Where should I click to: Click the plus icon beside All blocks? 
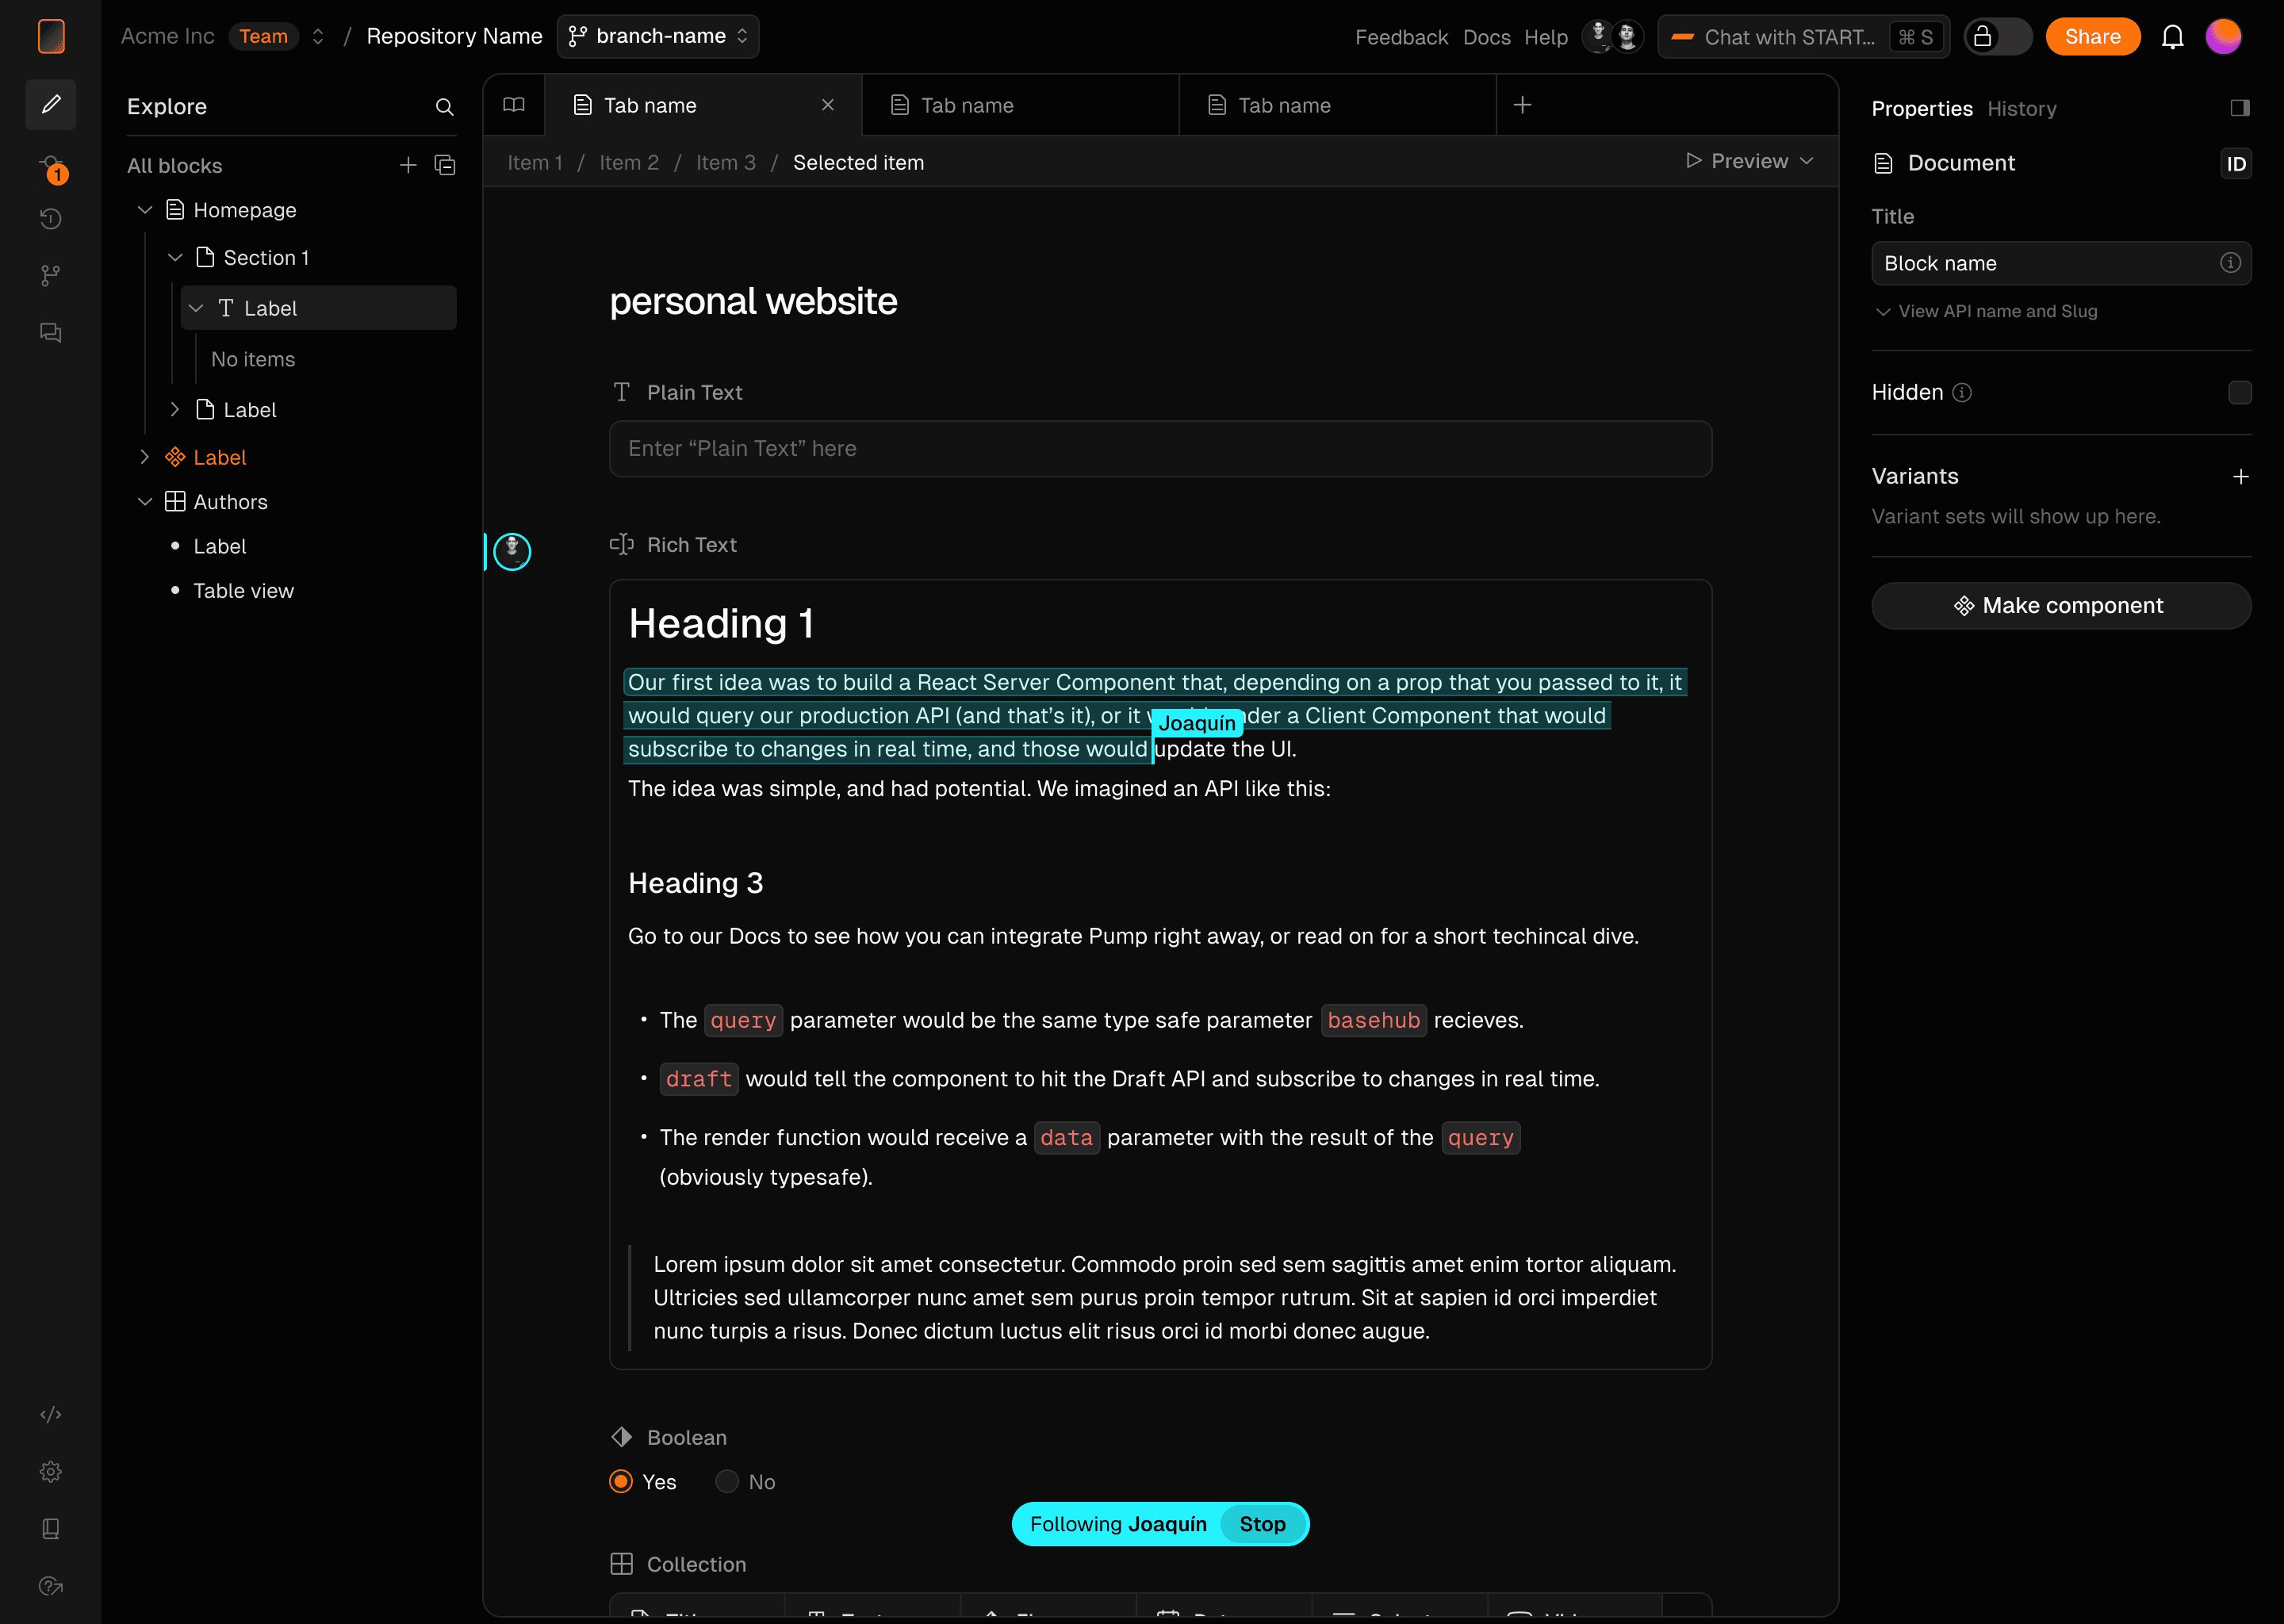pyautogui.click(x=408, y=165)
